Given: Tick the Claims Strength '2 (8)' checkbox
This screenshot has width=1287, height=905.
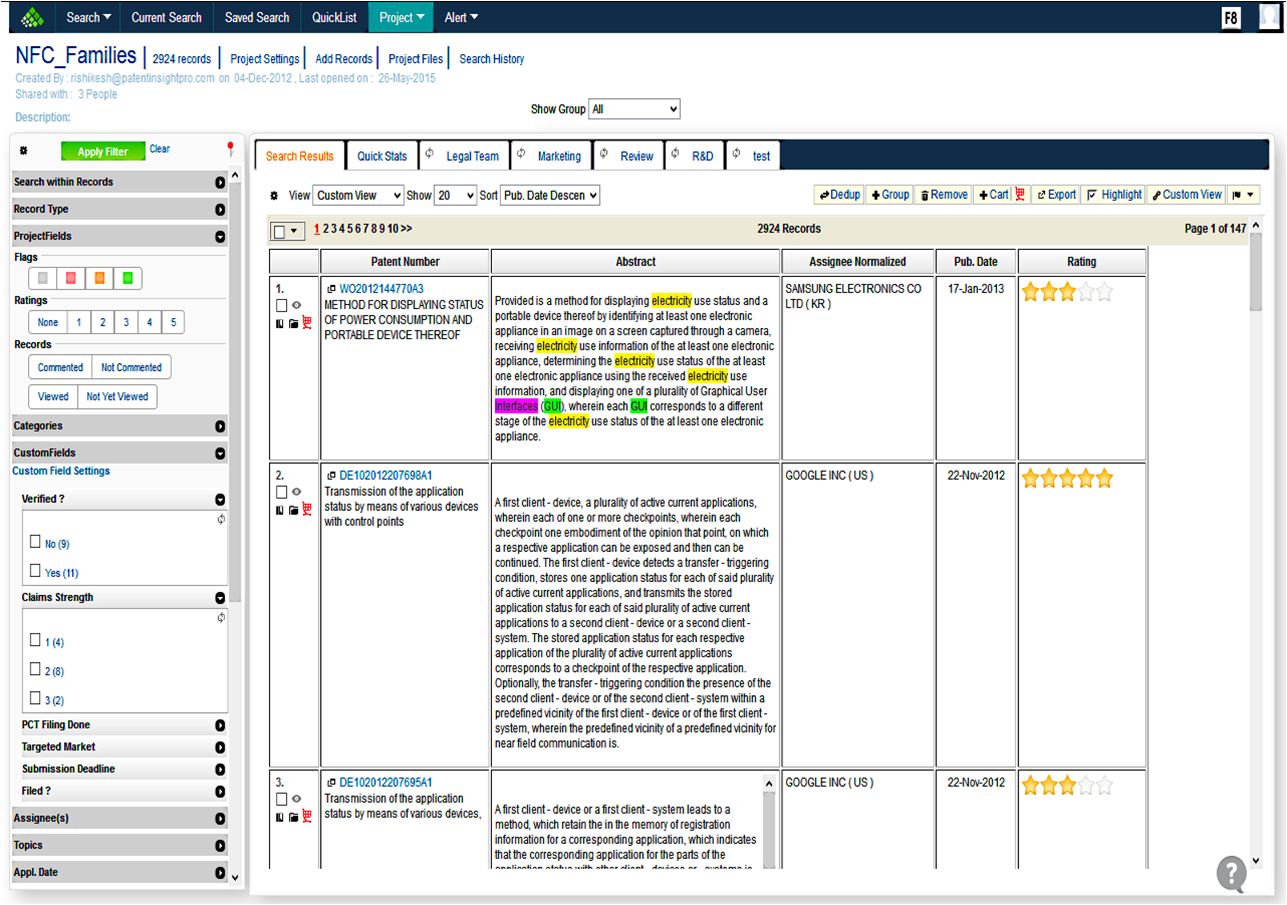Looking at the screenshot, I should tap(36, 670).
